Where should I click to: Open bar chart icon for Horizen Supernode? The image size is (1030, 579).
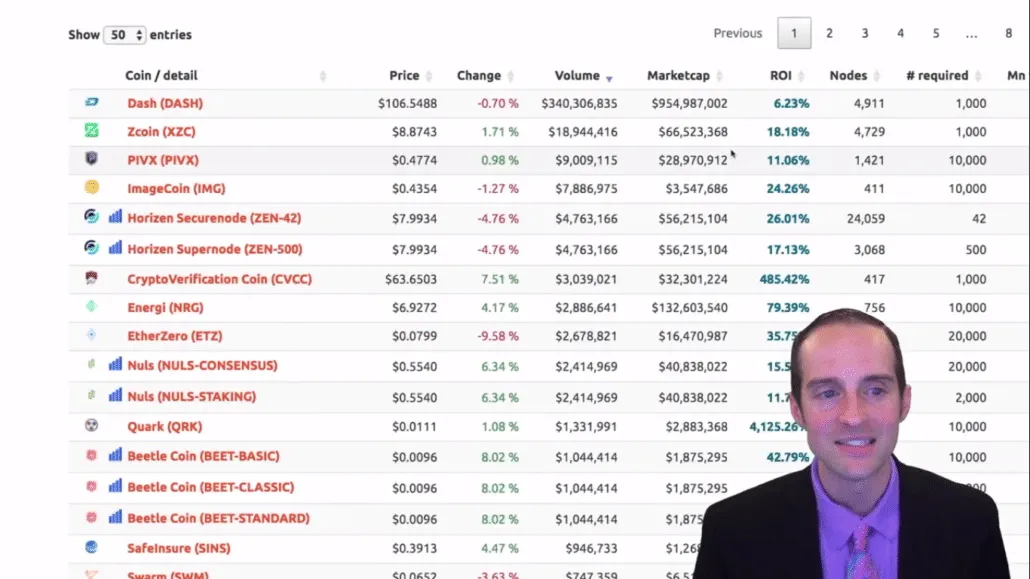tap(115, 247)
